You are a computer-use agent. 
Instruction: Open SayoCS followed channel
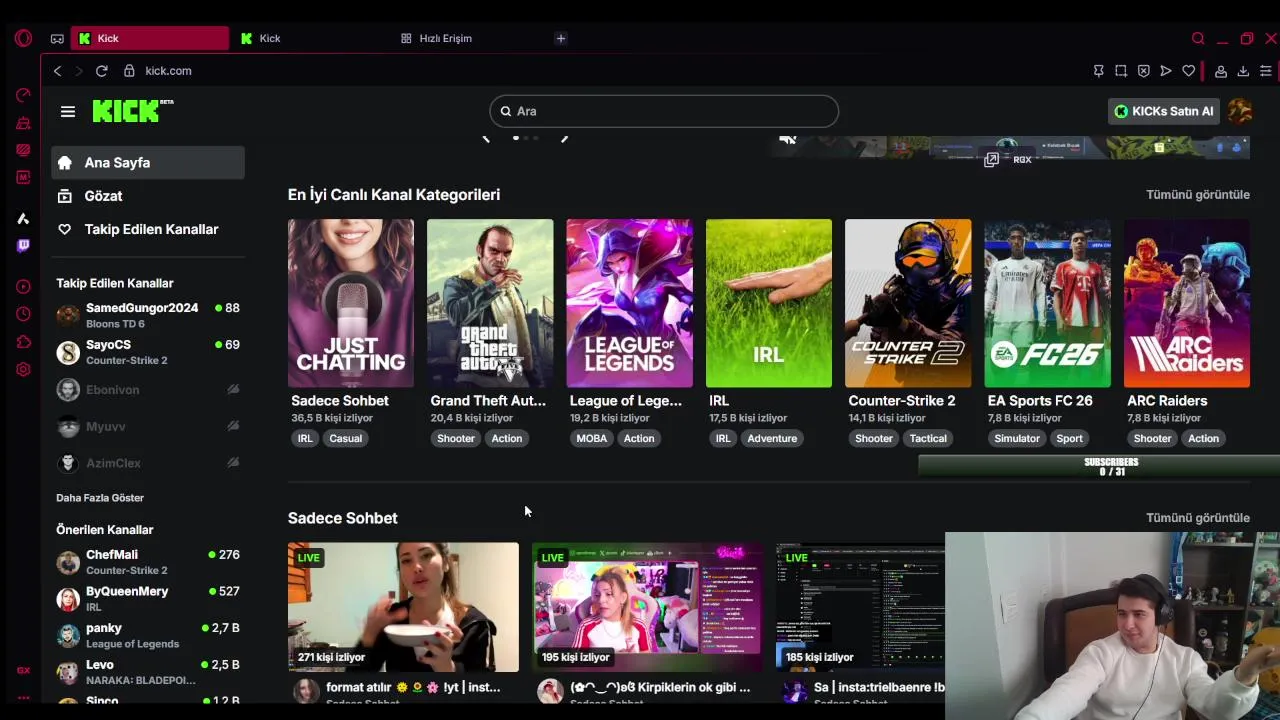click(x=148, y=352)
